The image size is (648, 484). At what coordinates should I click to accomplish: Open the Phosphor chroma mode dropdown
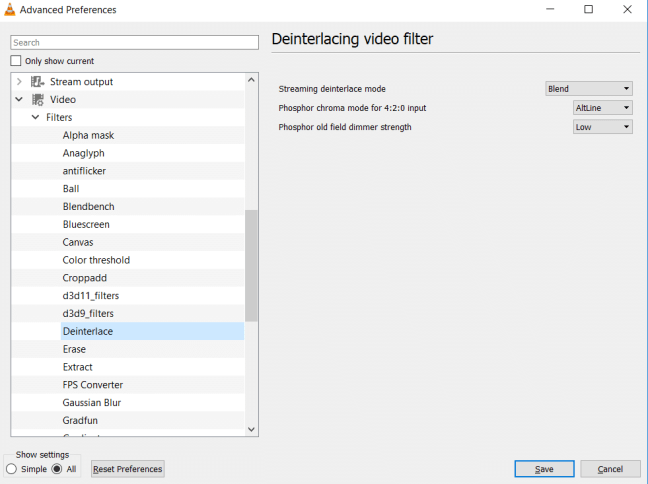coord(602,108)
